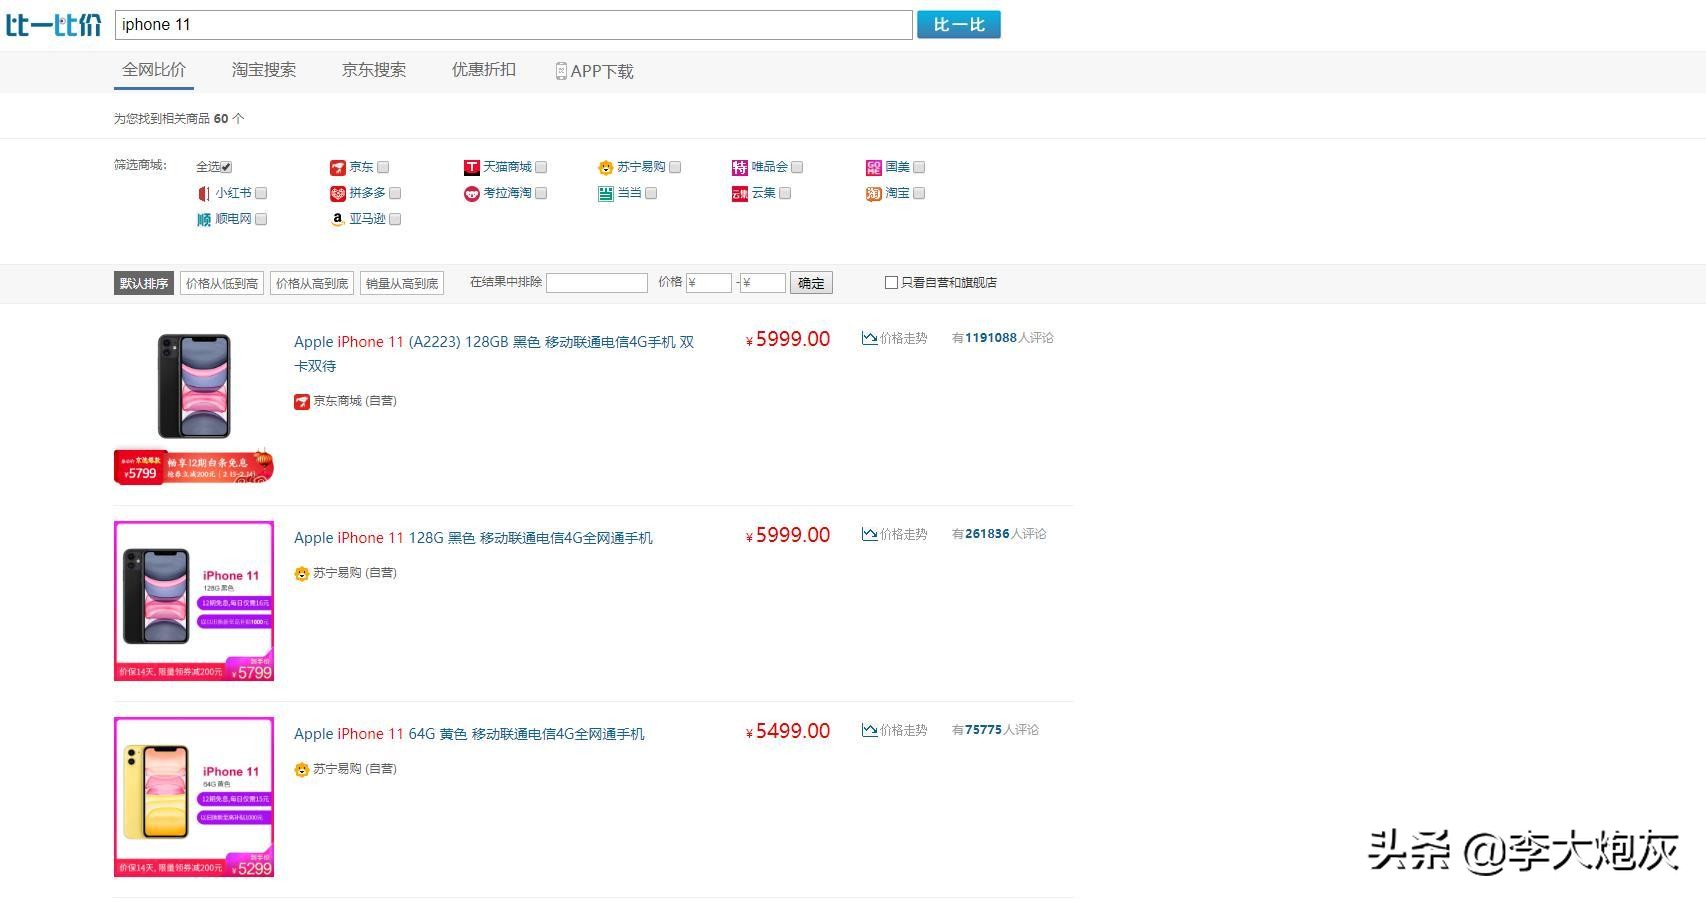The image size is (1706, 899).
Task: Open the yellow iPhone 11 64G thumbnail
Action: pyautogui.click(x=194, y=797)
